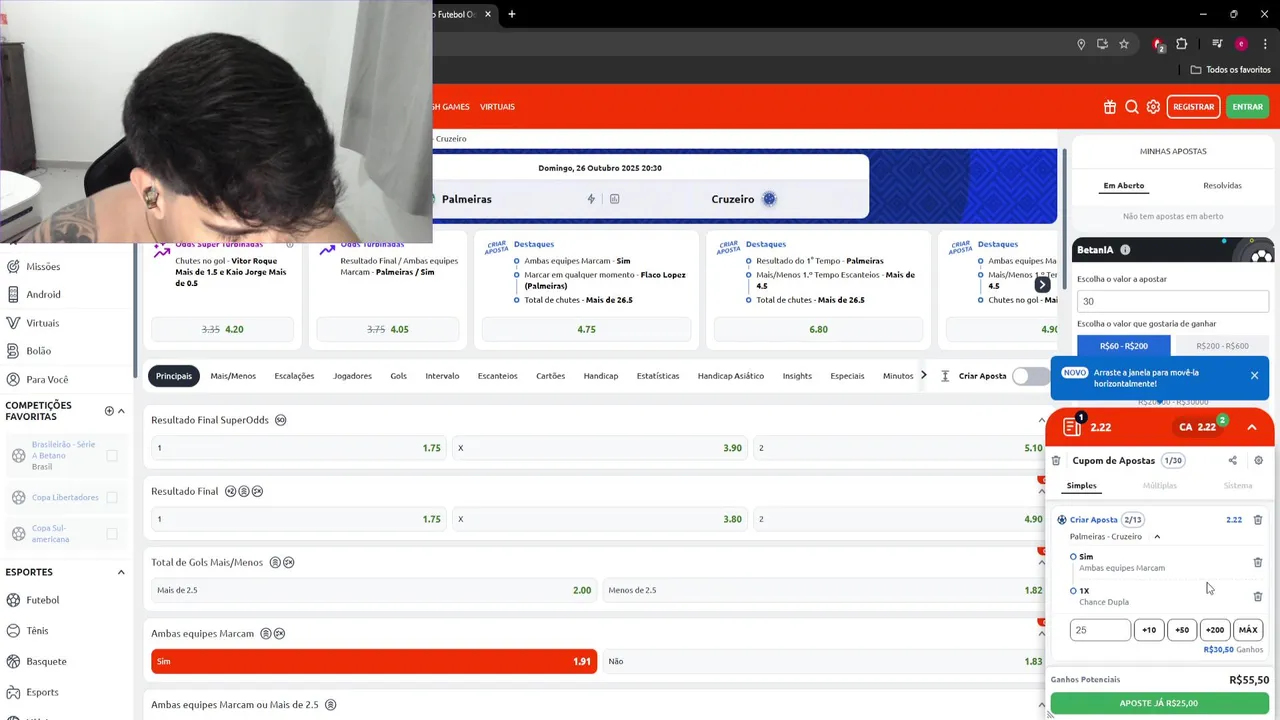
Task: Close the Arraste a janela tooltip
Action: click(x=1254, y=376)
